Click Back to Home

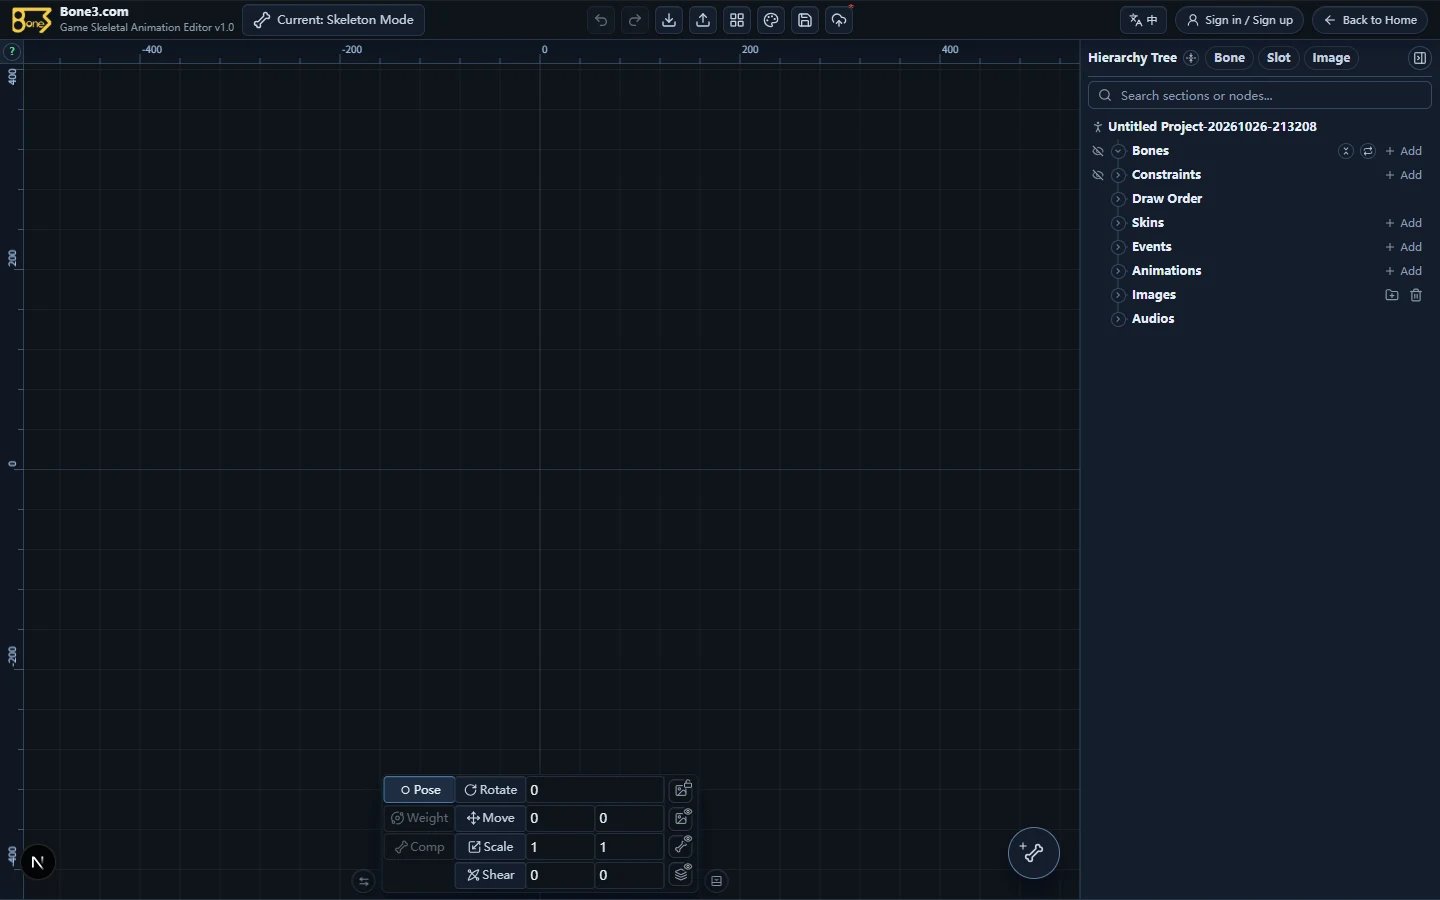click(x=1370, y=20)
